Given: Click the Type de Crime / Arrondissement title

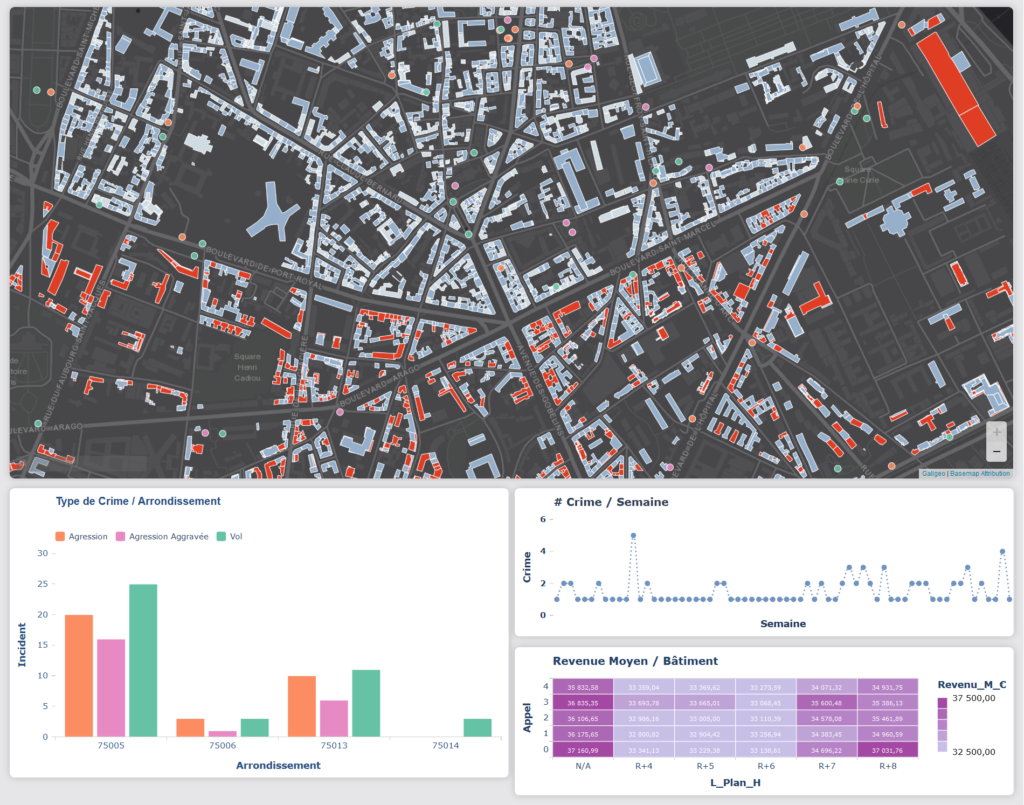Looking at the screenshot, I should pos(138,501).
